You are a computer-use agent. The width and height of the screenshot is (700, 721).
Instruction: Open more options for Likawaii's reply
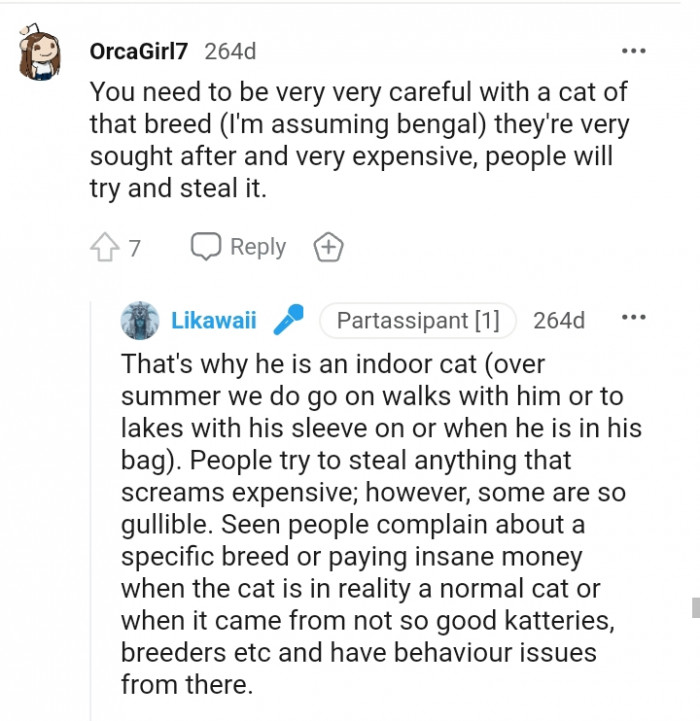click(x=633, y=319)
